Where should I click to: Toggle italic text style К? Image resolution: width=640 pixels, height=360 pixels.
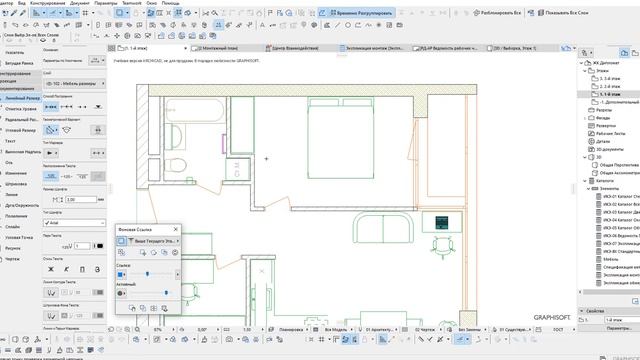(x=67, y=269)
